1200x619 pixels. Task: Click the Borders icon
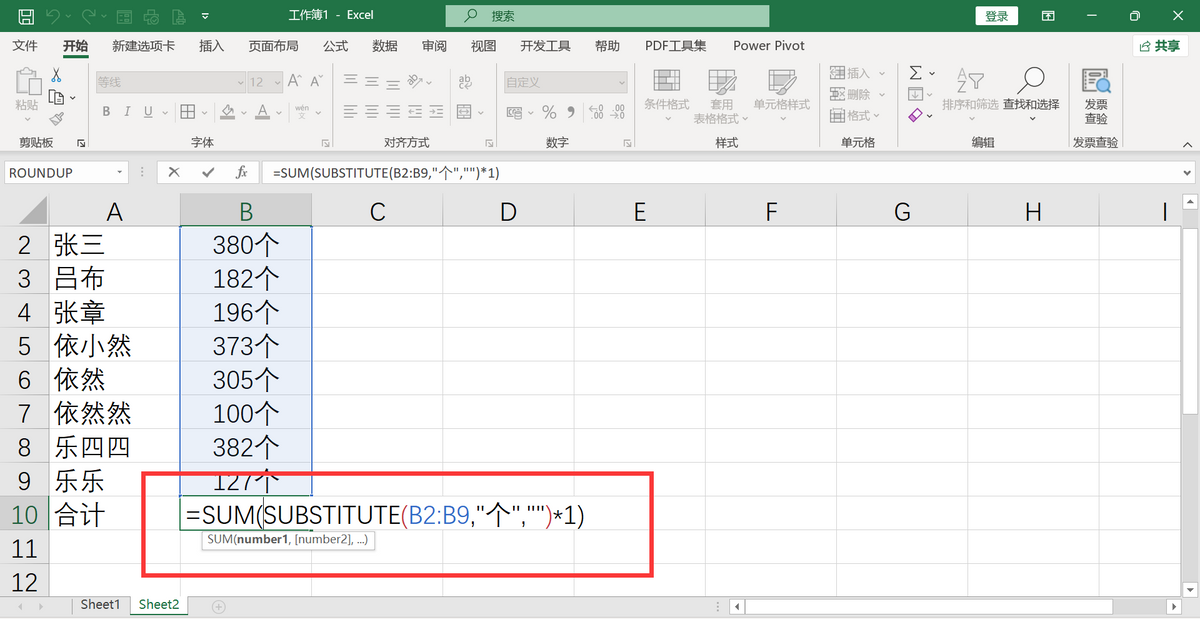pos(186,111)
